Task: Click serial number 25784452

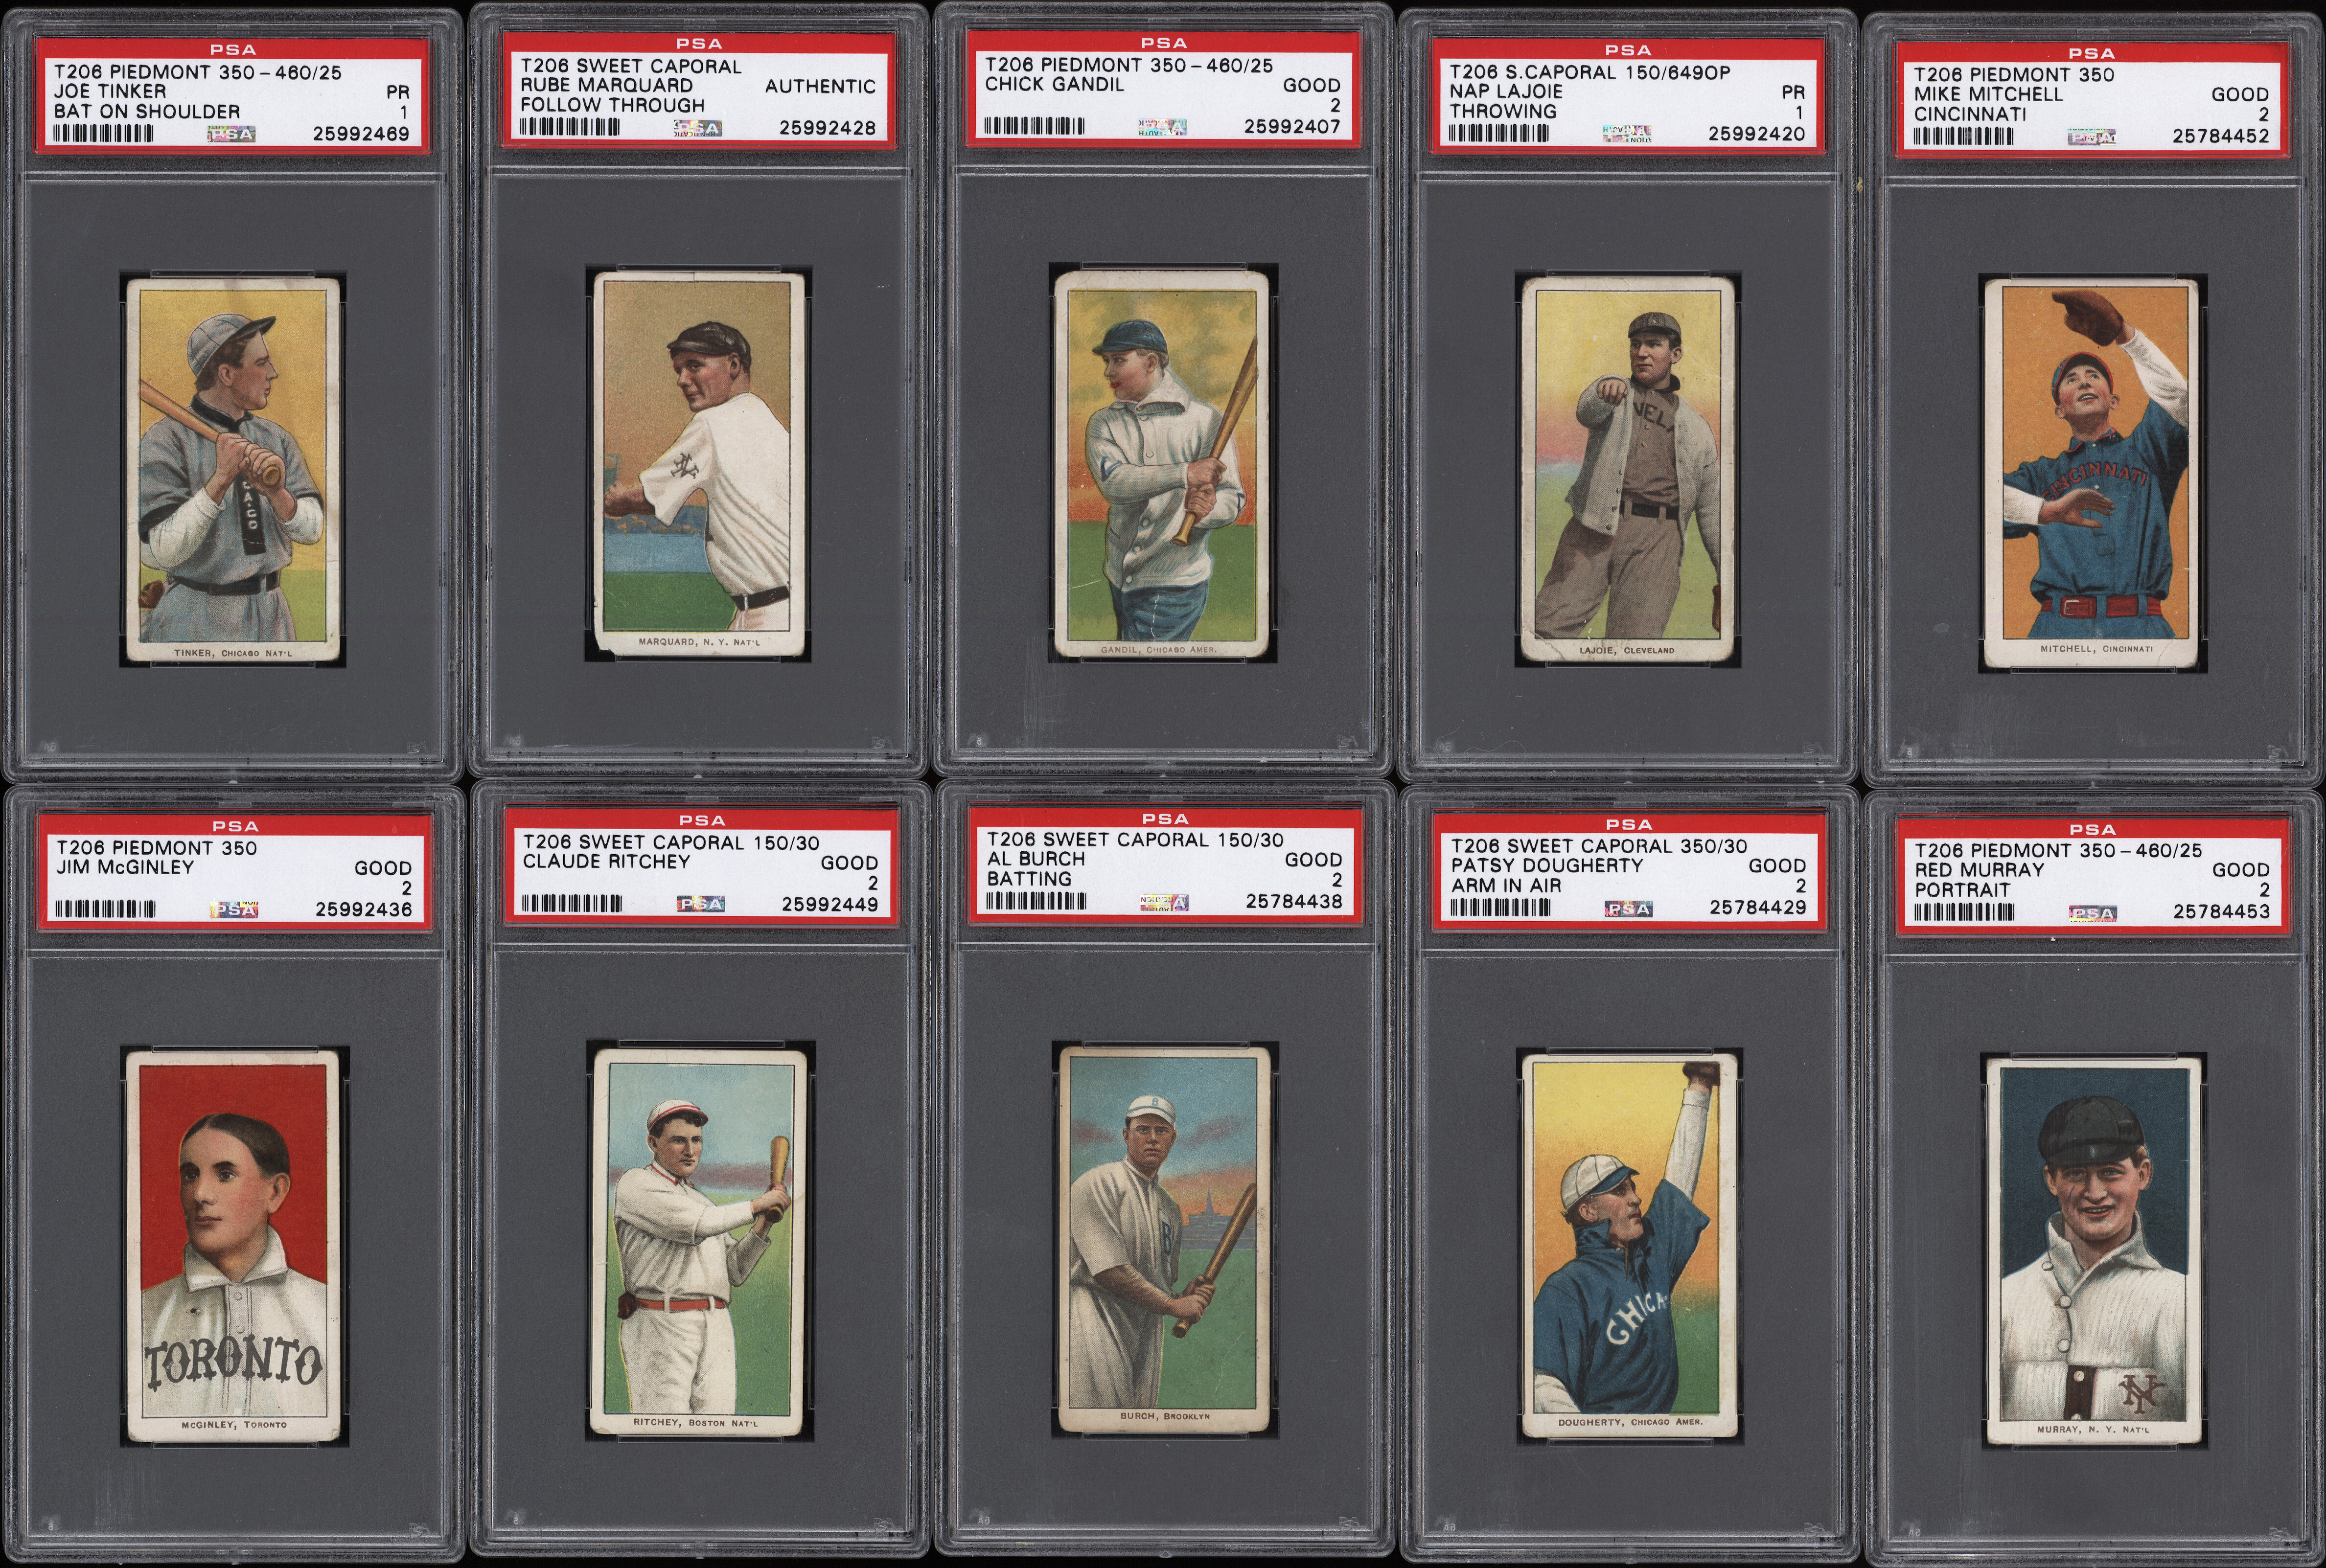Action: pos(2221,137)
